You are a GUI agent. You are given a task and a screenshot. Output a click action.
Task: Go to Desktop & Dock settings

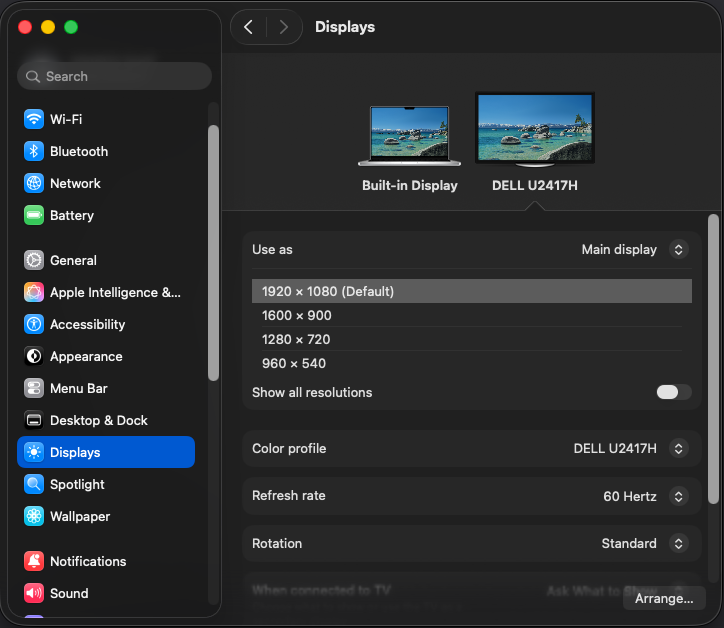98,420
